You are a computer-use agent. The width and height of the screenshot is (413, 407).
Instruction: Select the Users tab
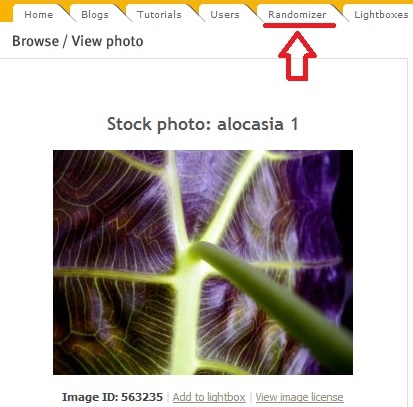pyautogui.click(x=225, y=15)
